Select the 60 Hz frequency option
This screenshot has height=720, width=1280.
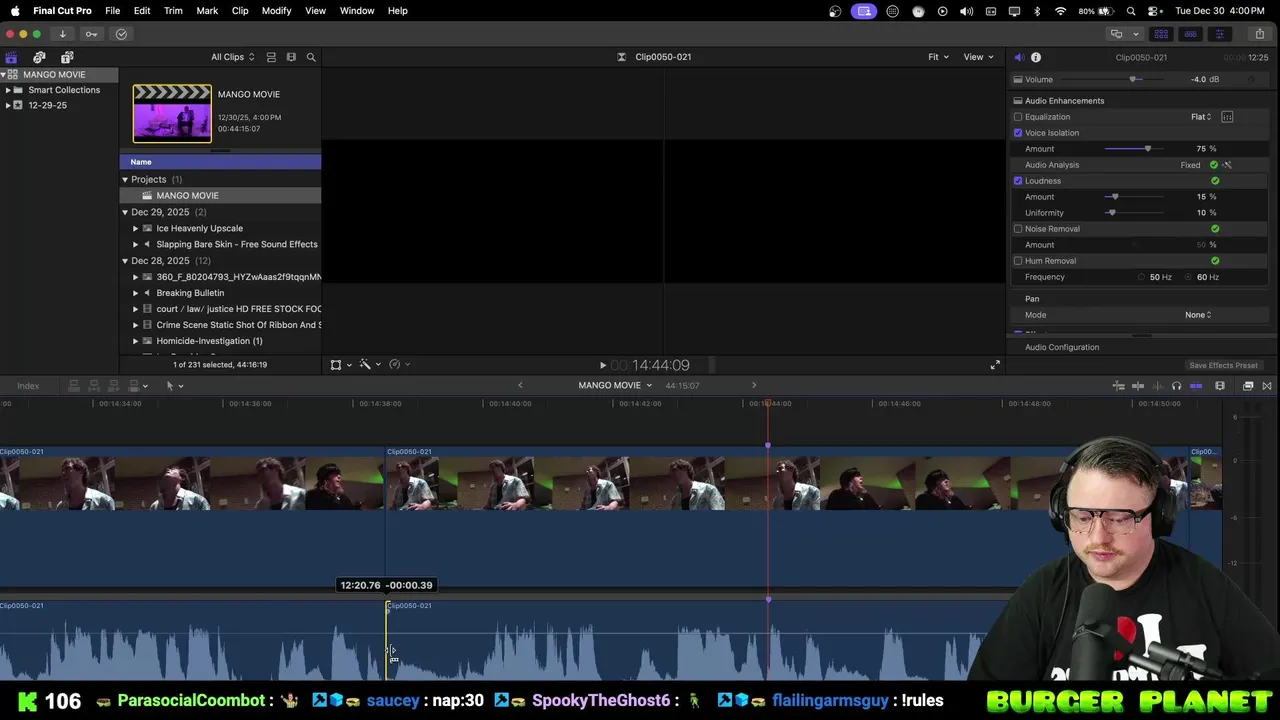(x=1189, y=277)
